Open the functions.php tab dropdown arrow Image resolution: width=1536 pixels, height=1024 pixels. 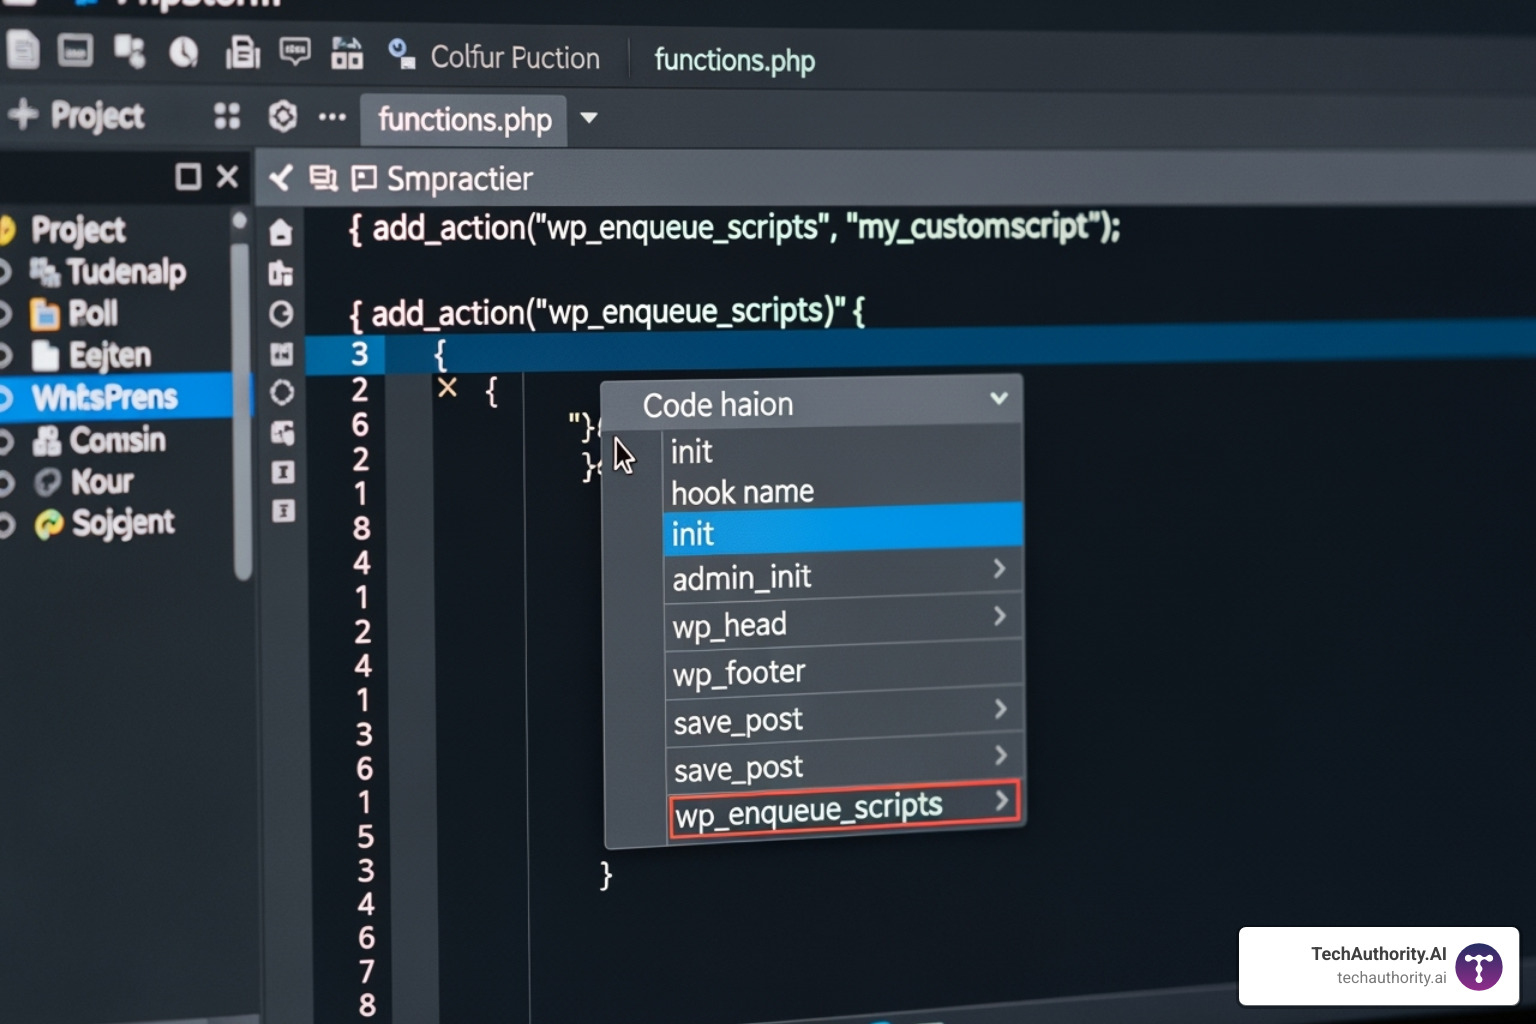pos(589,119)
